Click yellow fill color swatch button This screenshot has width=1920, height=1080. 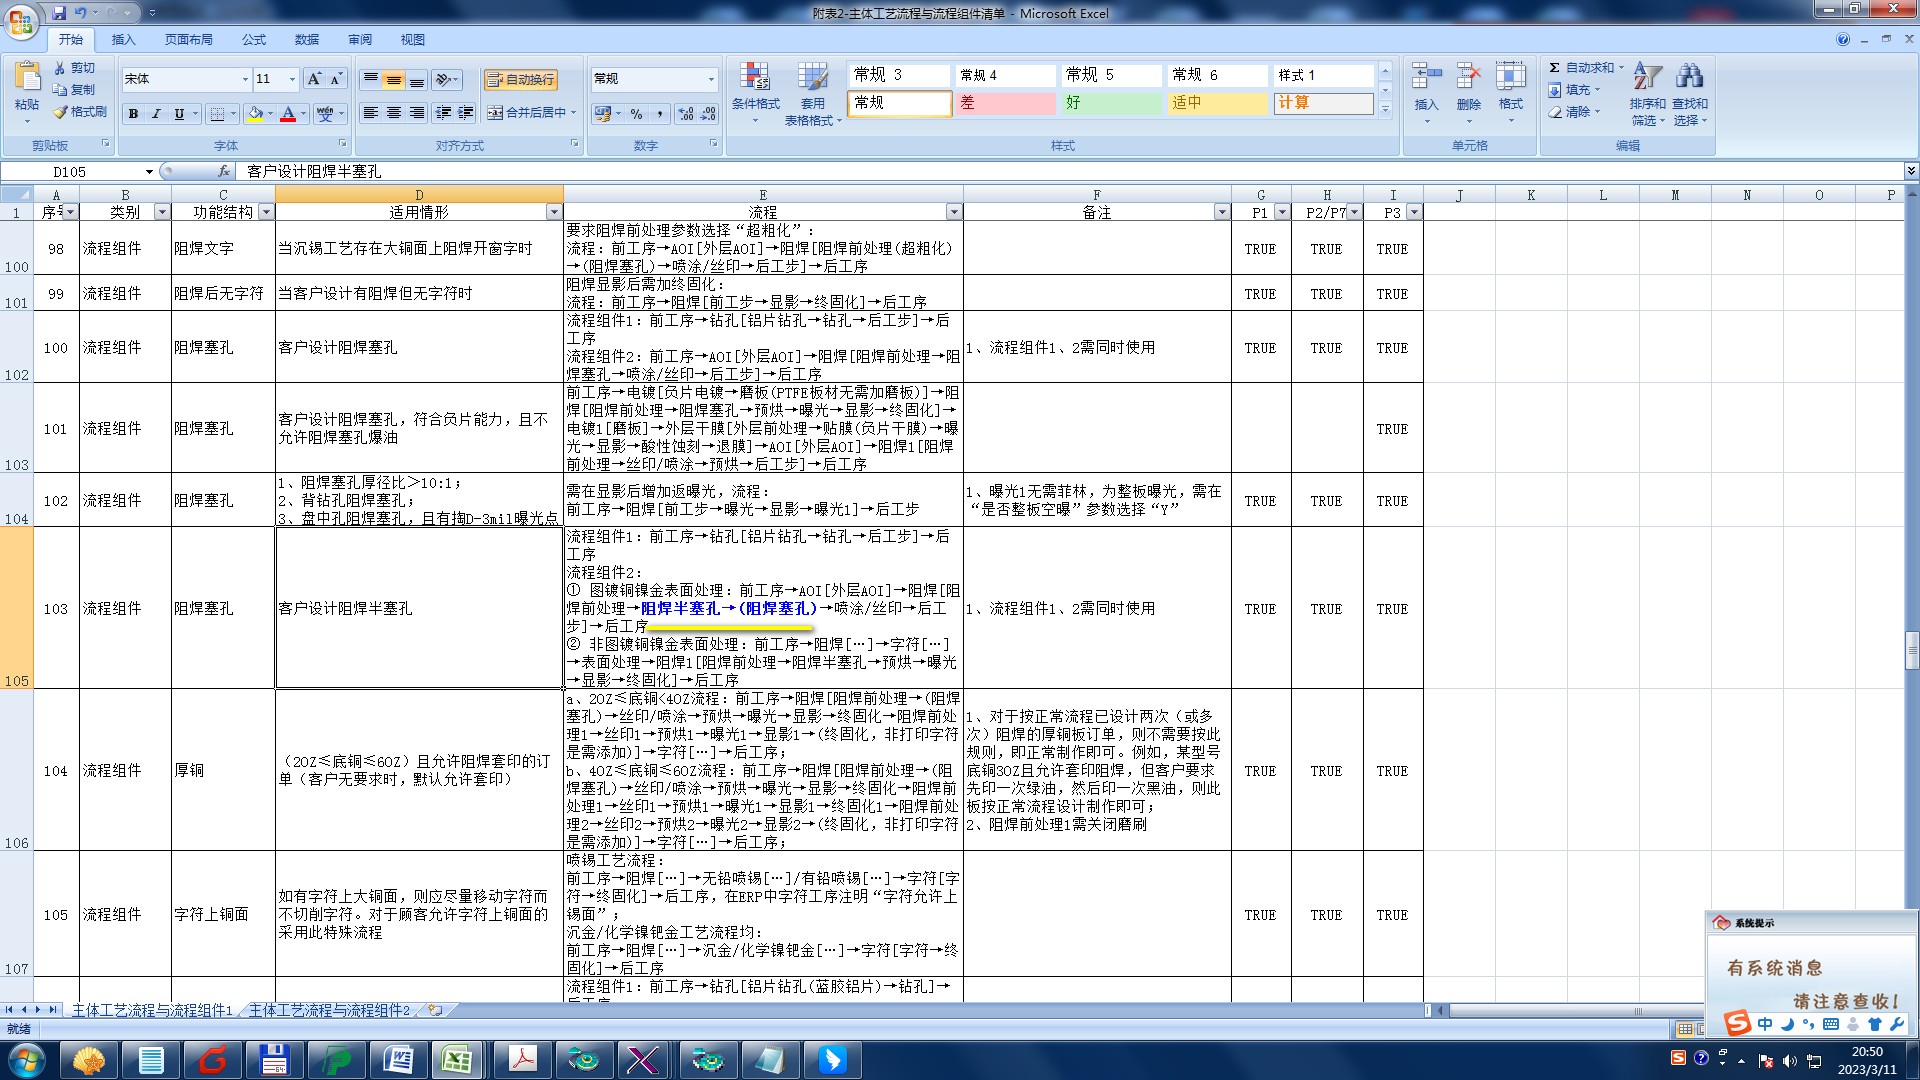coord(256,114)
